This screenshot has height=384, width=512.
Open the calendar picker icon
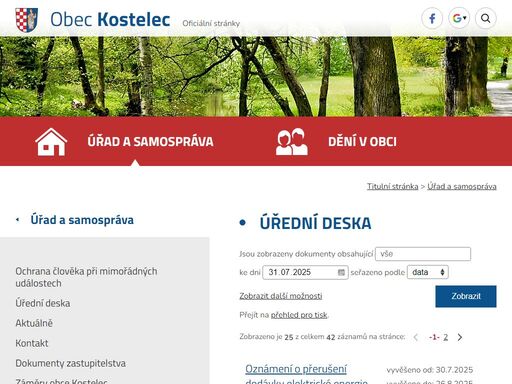pos(341,272)
